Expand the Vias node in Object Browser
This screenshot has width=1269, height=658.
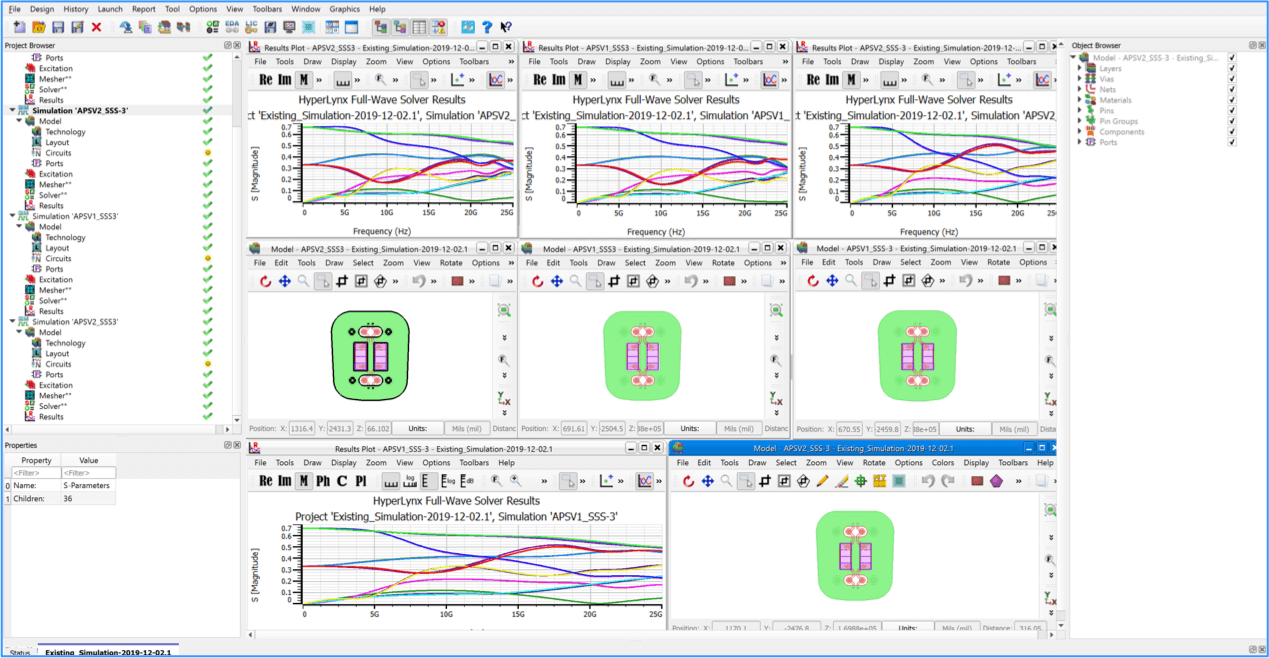[1080, 79]
